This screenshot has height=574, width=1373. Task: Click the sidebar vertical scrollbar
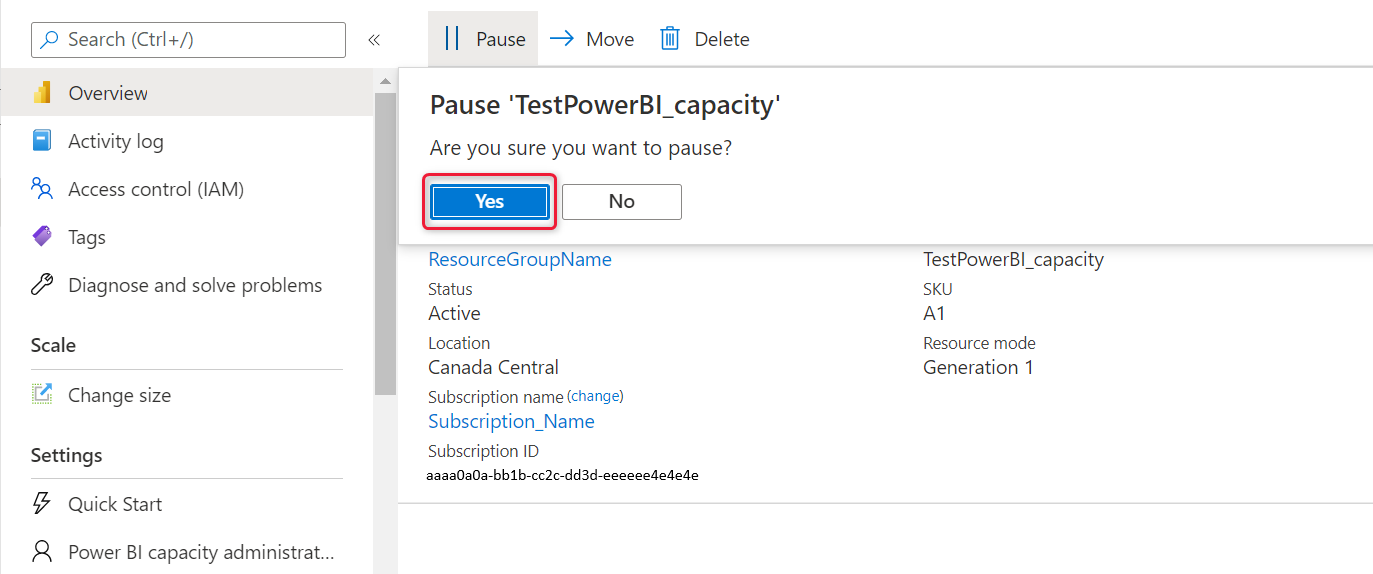[385, 240]
